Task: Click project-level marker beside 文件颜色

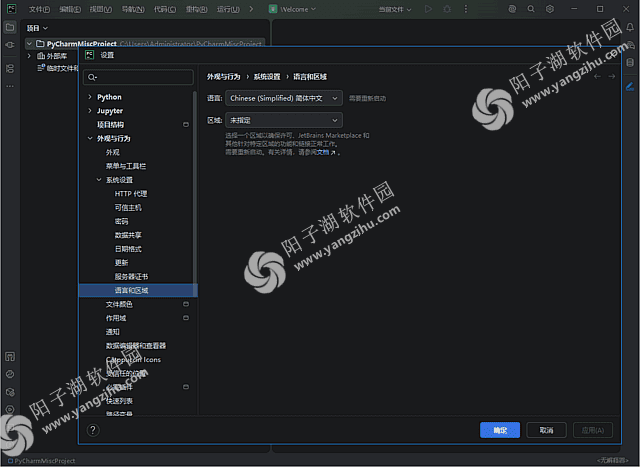Action: point(186,304)
